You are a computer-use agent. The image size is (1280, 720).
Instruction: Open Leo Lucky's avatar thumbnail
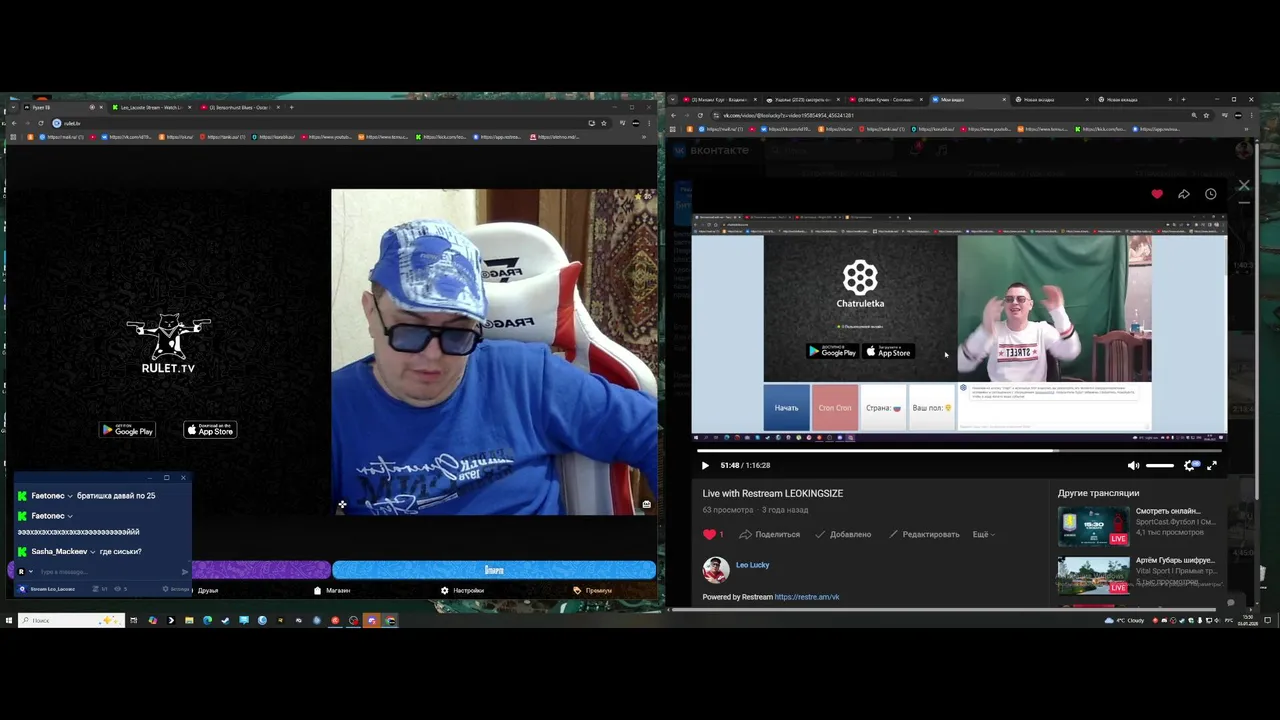tap(716, 570)
